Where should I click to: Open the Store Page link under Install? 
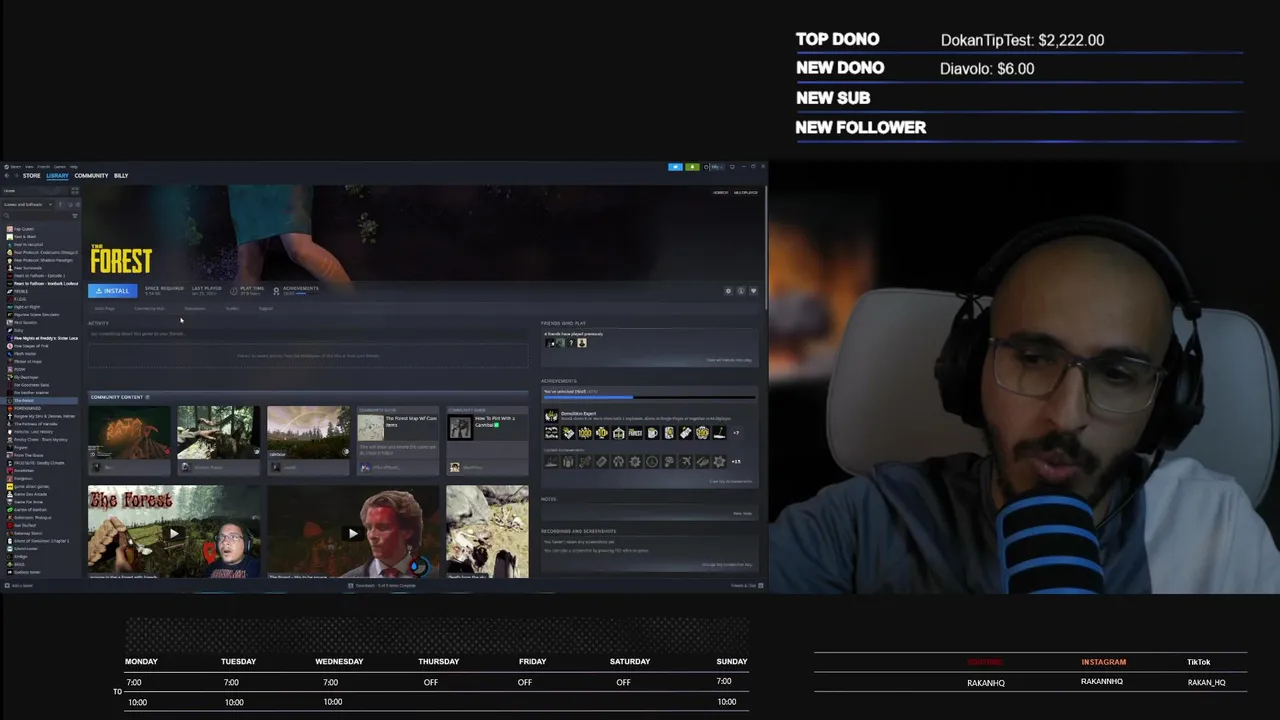coord(105,309)
